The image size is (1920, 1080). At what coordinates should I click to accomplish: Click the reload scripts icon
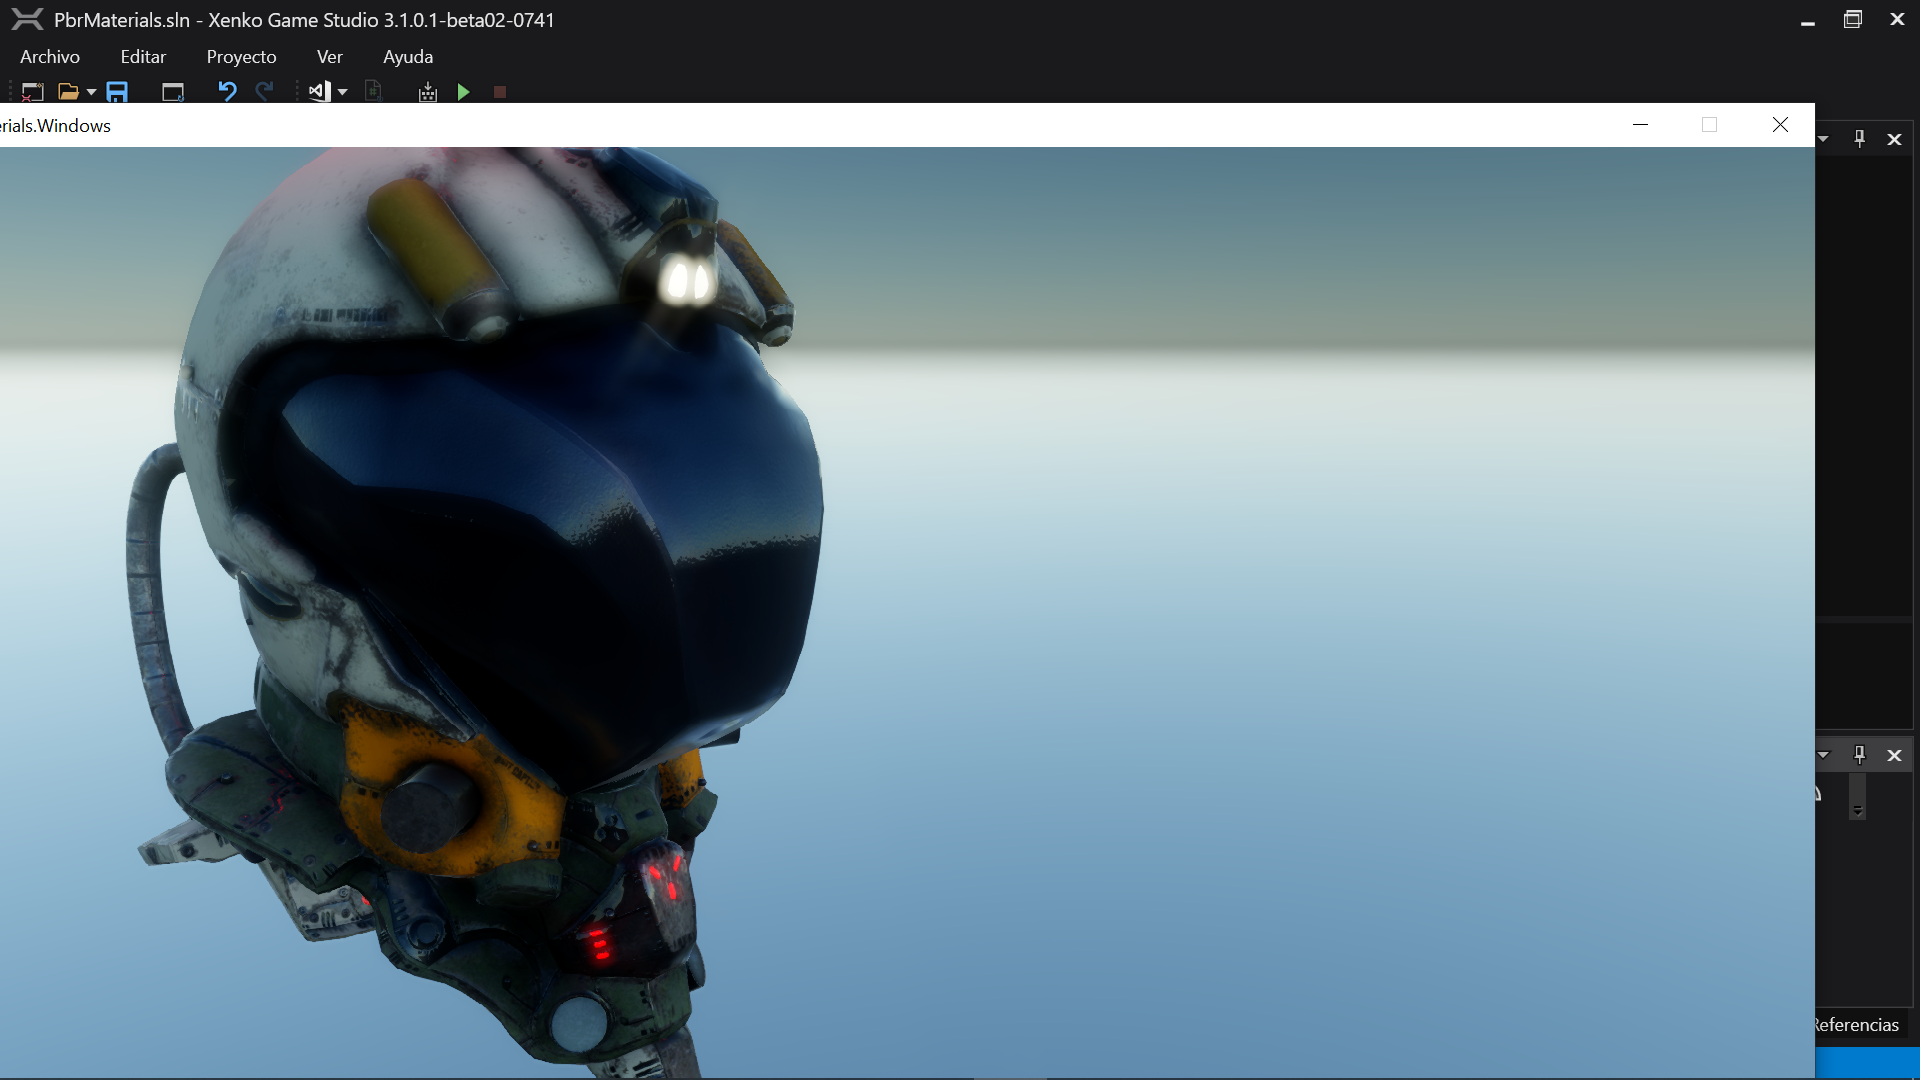pos(373,92)
